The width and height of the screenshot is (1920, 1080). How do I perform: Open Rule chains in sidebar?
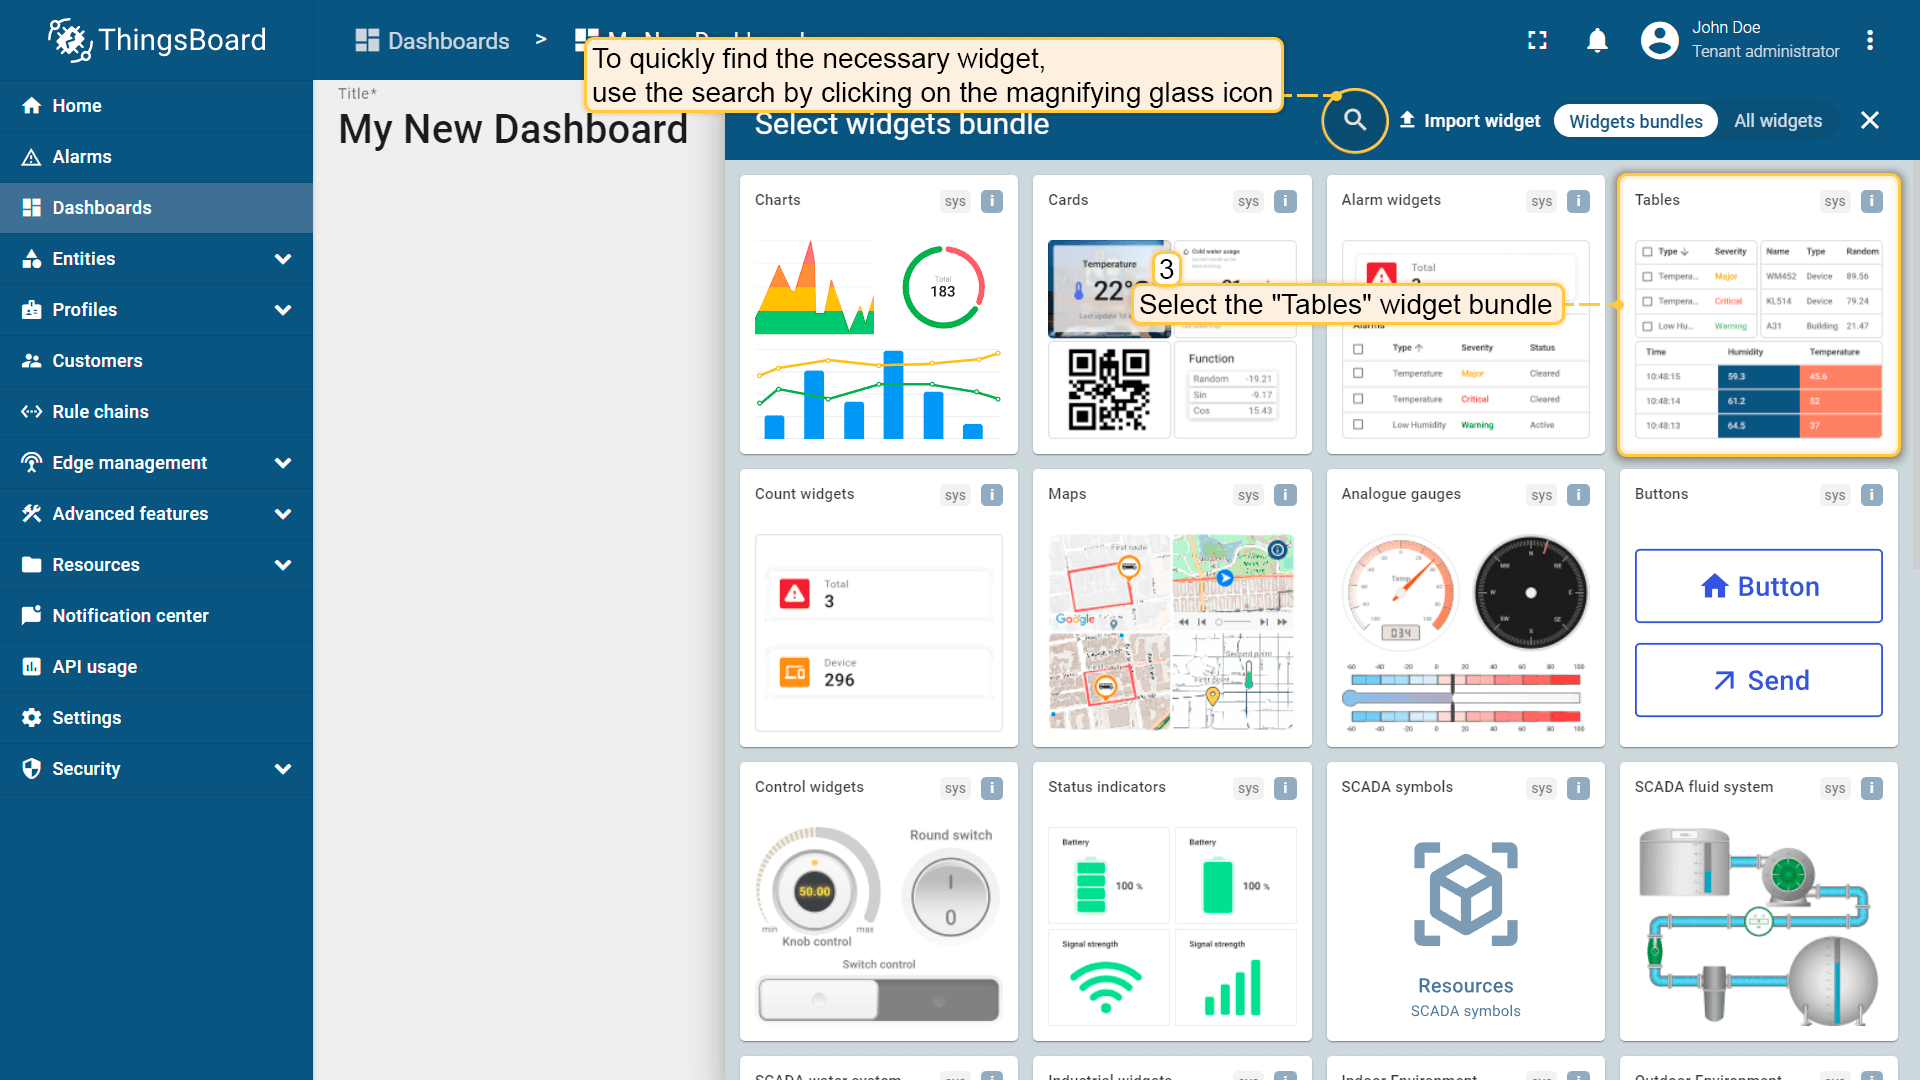pyautogui.click(x=100, y=412)
